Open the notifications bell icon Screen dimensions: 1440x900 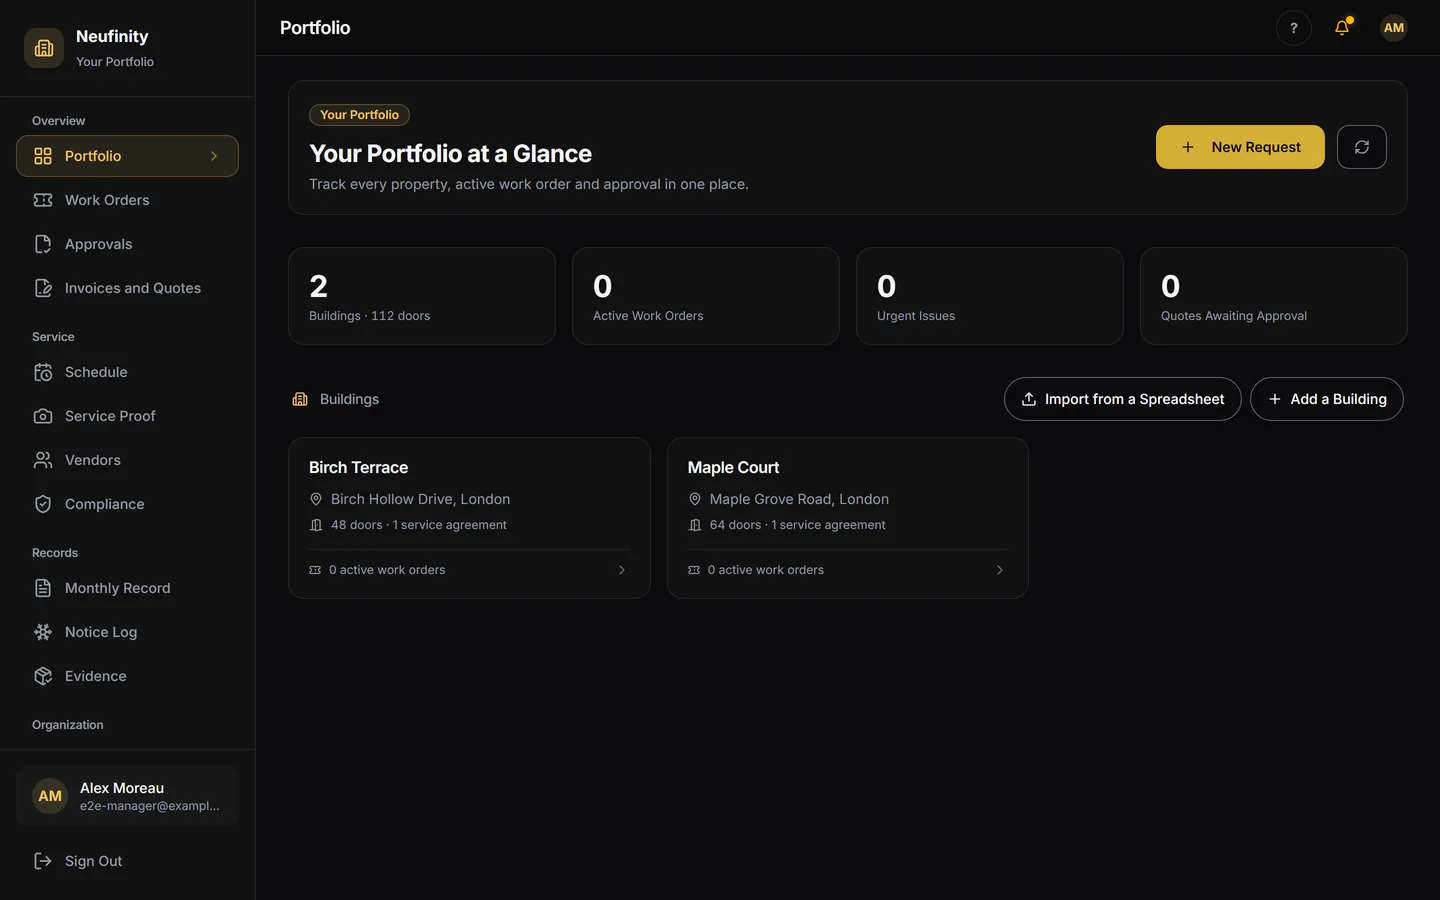pos(1342,28)
